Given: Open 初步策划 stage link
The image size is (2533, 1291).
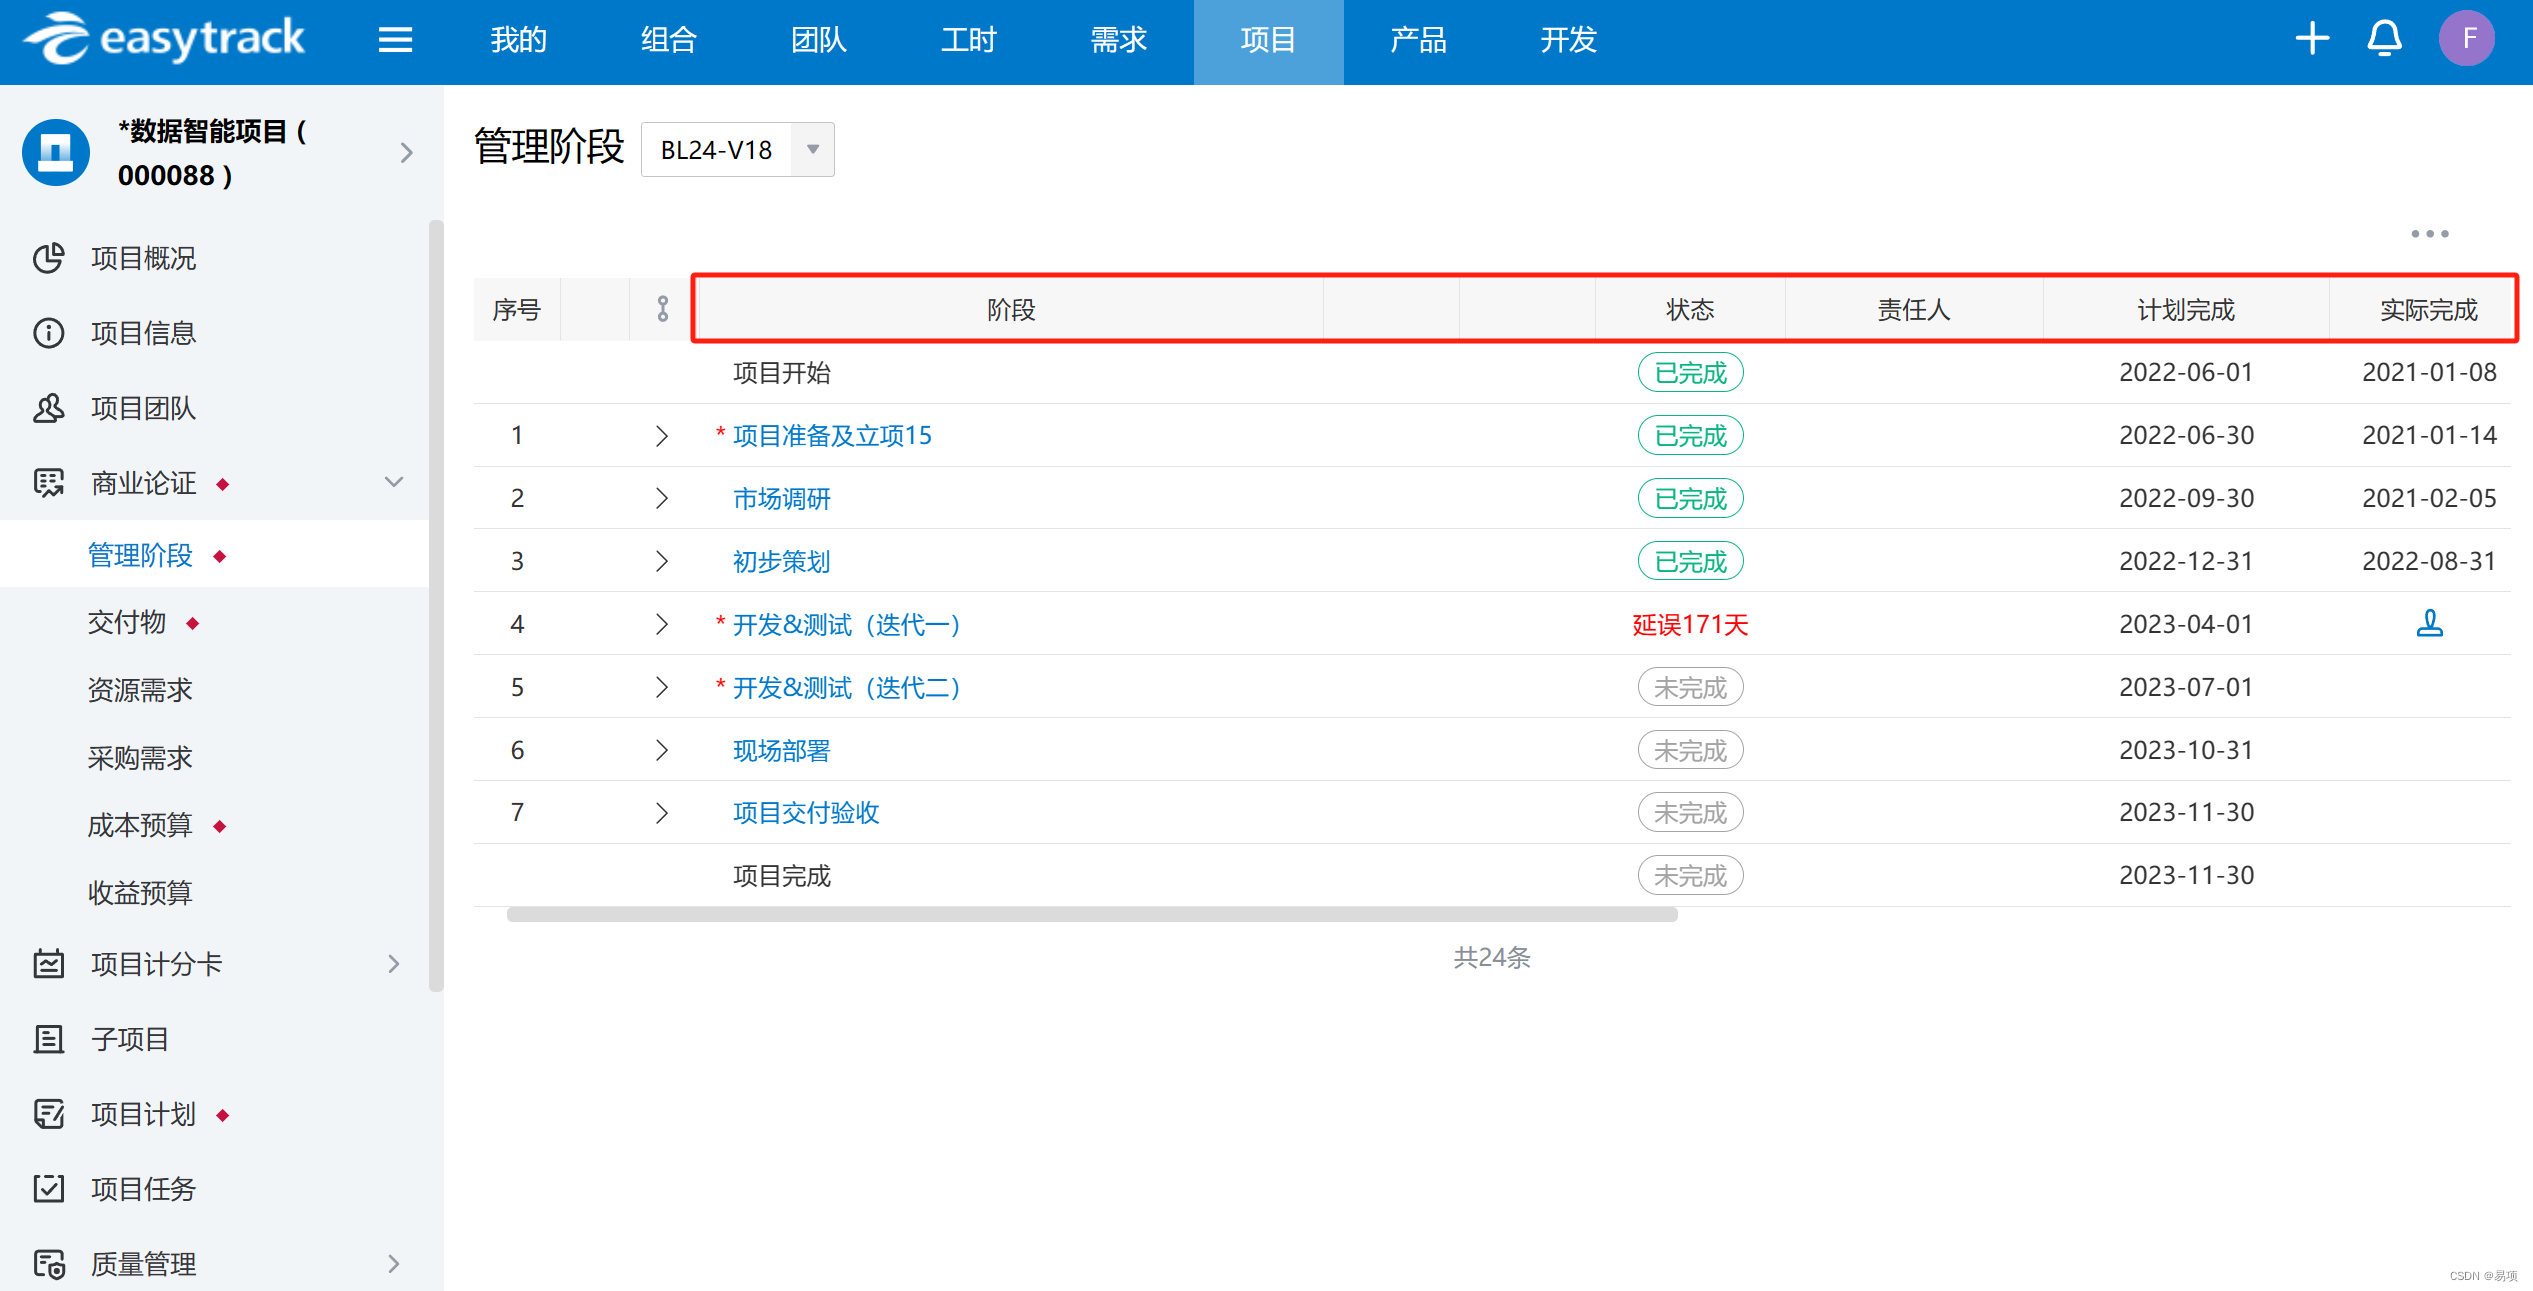Looking at the screenshot, I should (782, 561).
